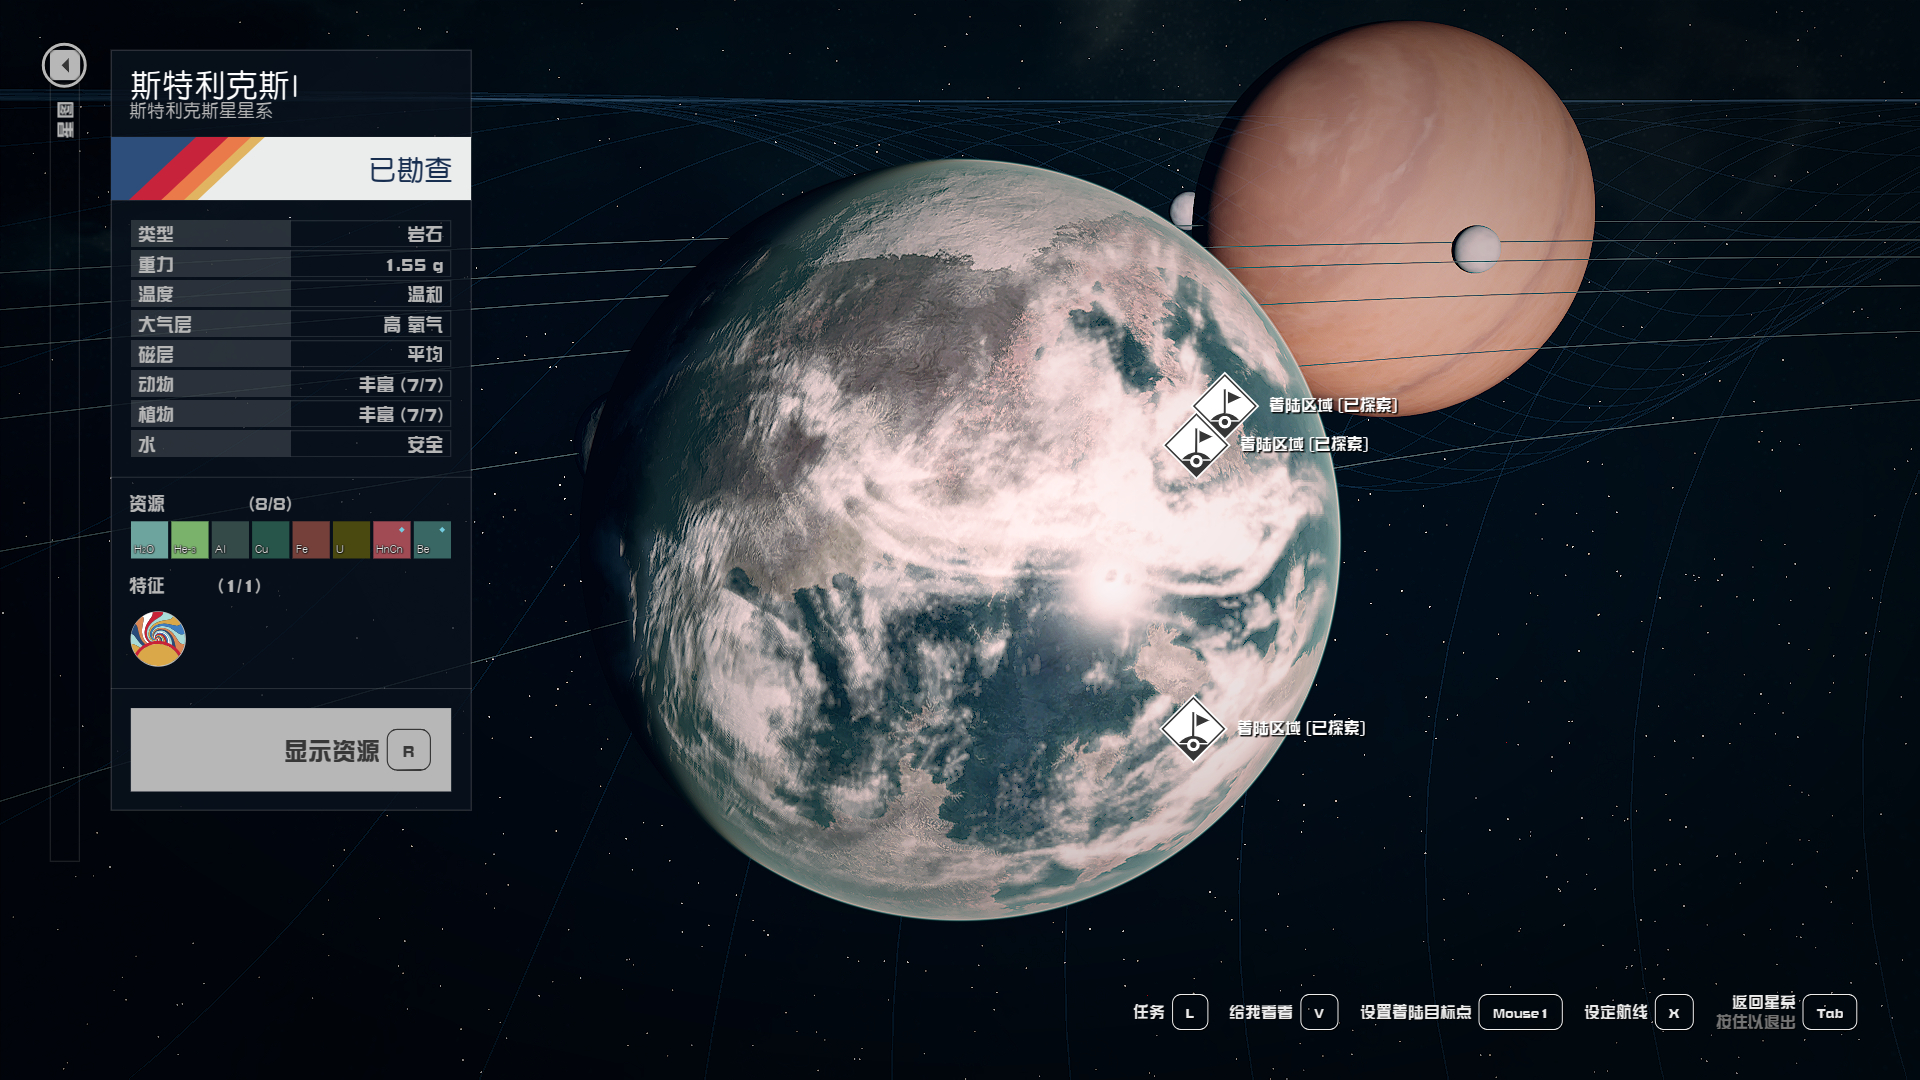Click the 任务 L key hint

[1170, 1012]
